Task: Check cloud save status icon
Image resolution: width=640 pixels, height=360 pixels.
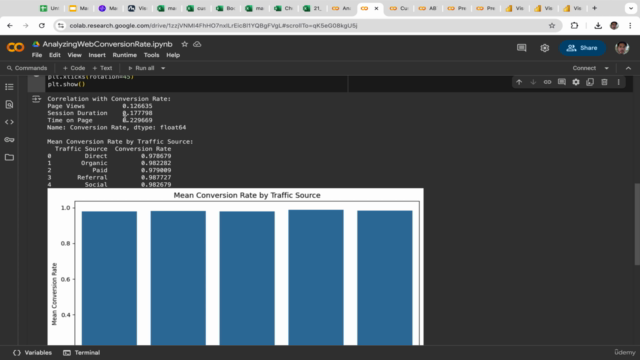Action: (x=197, y=44)
